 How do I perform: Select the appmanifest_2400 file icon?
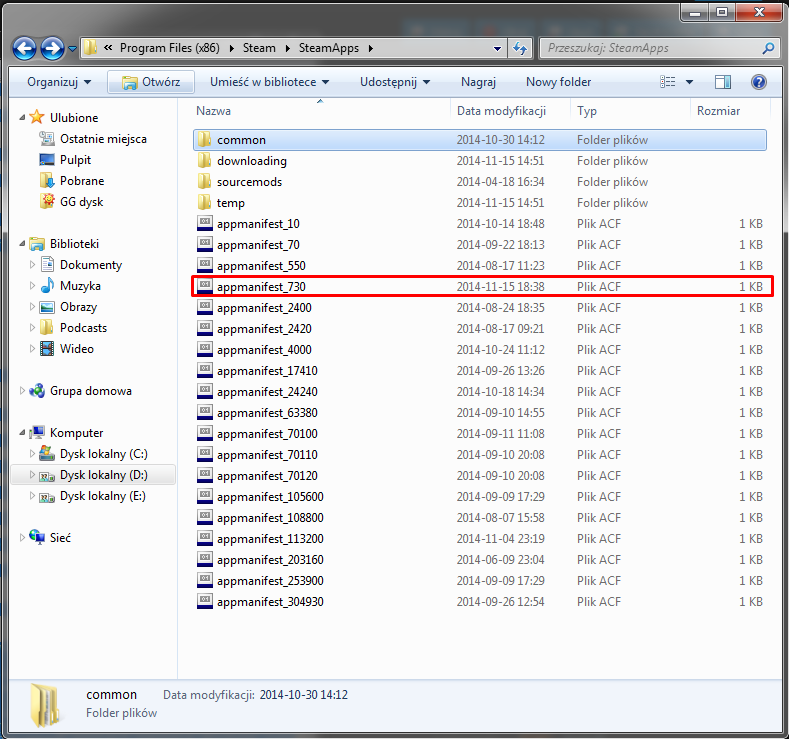204,307
